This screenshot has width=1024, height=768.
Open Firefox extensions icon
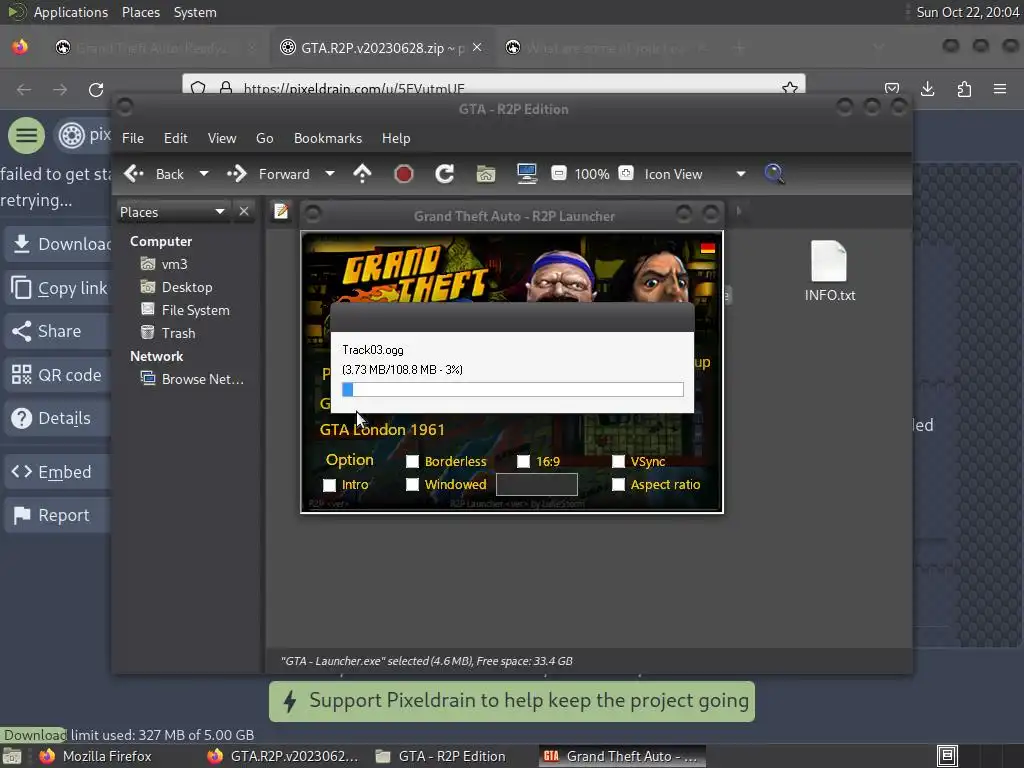point(964,89)
